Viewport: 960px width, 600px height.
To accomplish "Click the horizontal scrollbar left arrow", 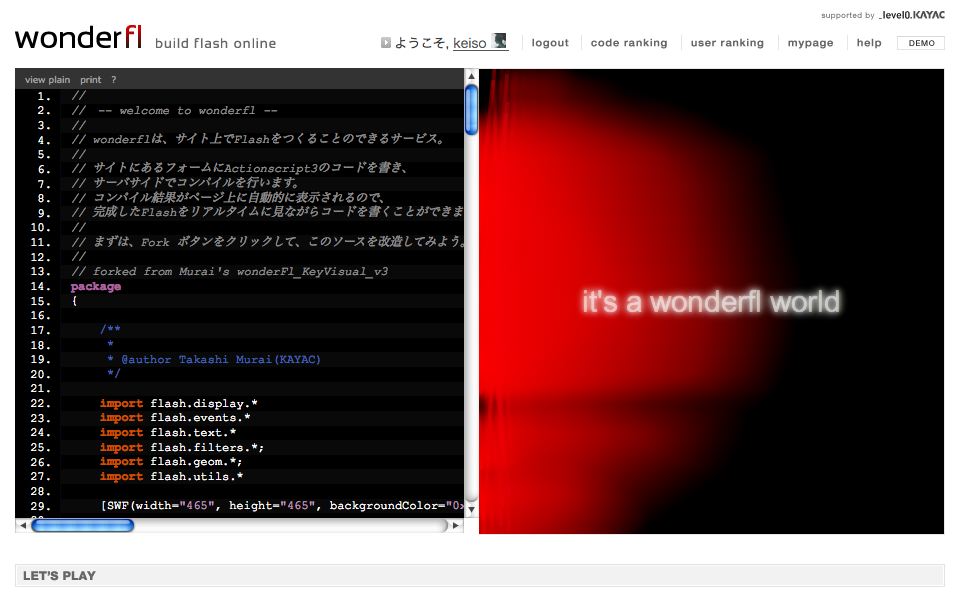I will click(x=23, y=525).
